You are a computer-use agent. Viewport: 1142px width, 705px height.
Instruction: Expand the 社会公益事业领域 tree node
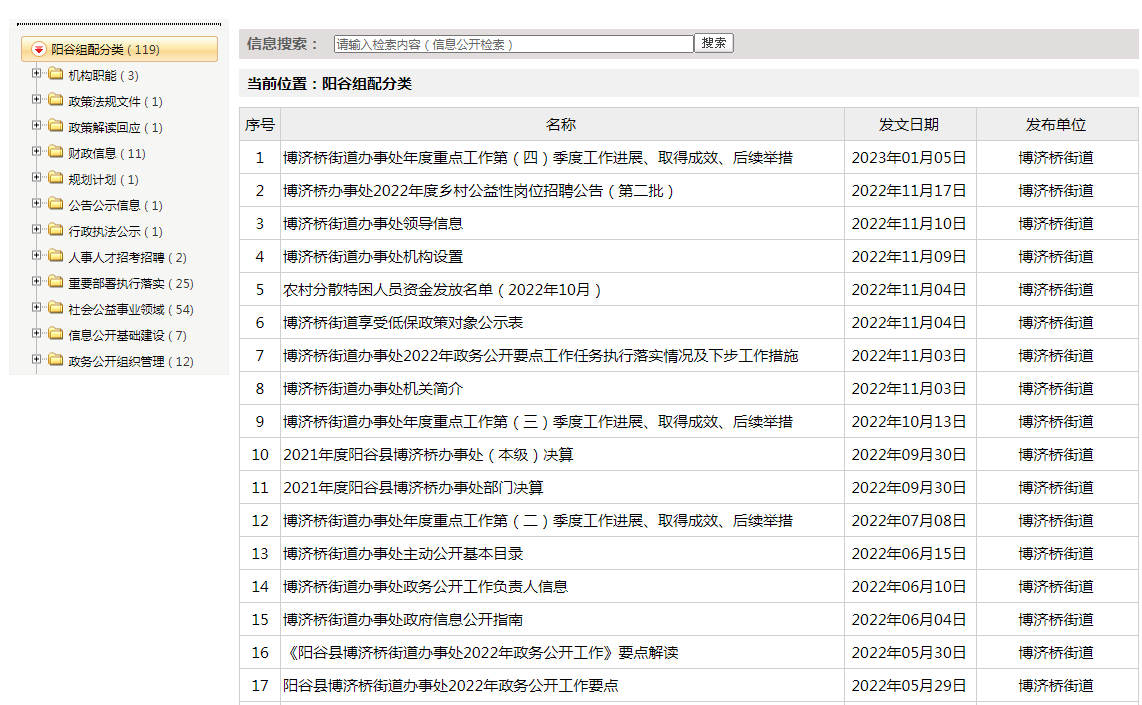(x=36, y=308)
